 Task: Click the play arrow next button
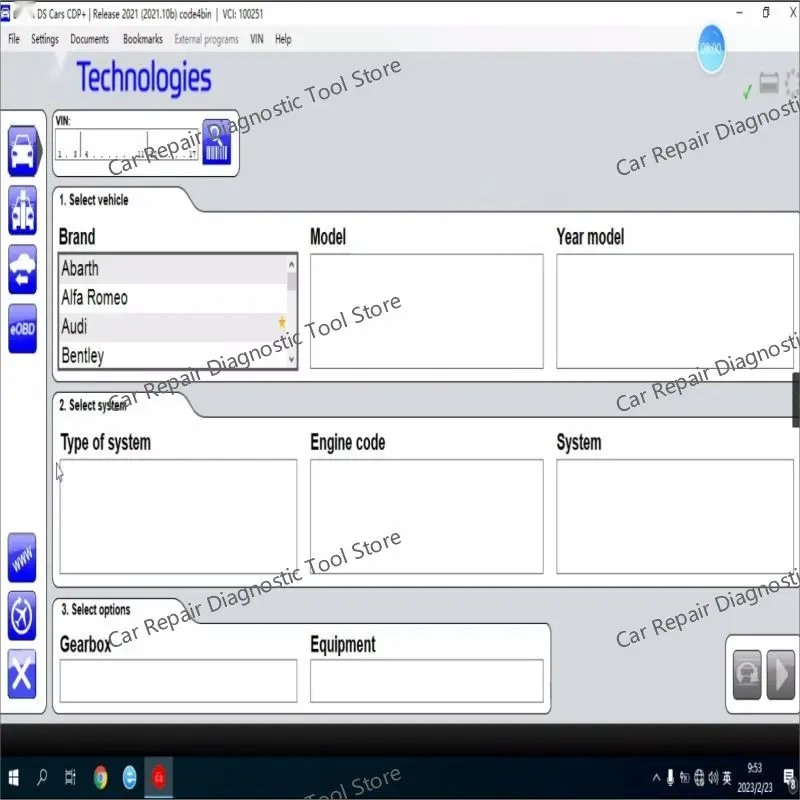781,675
